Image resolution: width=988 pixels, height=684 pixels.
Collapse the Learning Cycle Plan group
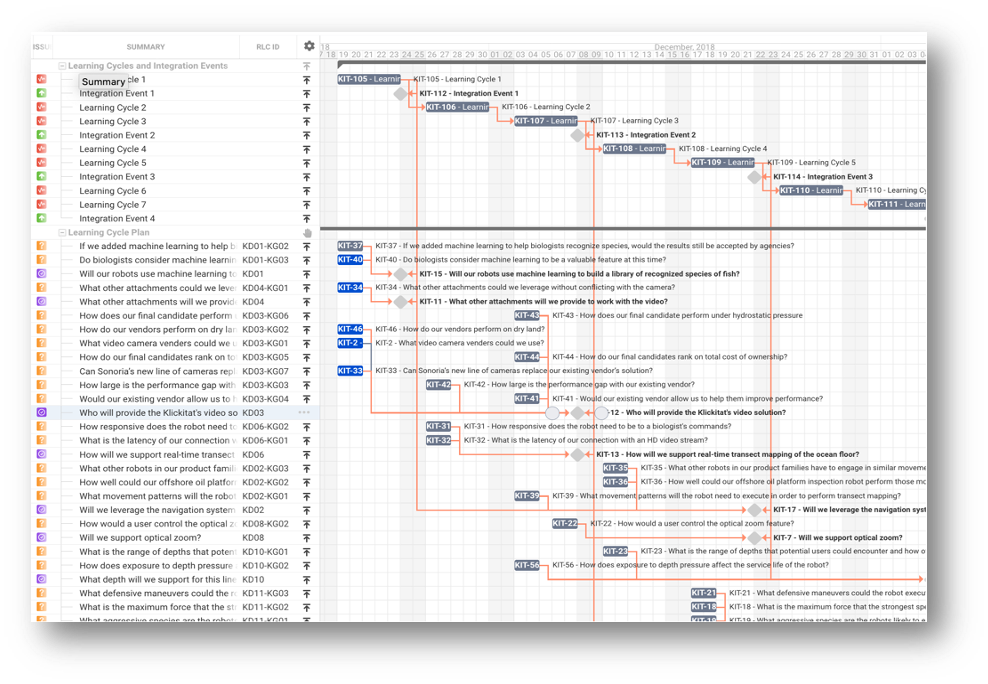[x=62, y=232]
